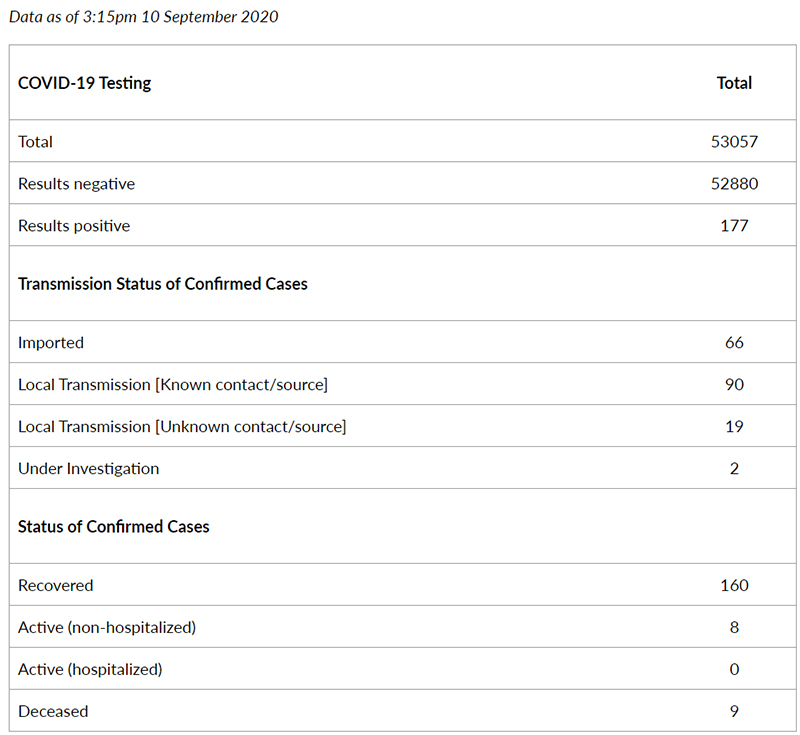This screenshot has width=800, height=735.
Task: Click the "Status of Confirmed Cases" heading
Action: (x=114, y=526)
